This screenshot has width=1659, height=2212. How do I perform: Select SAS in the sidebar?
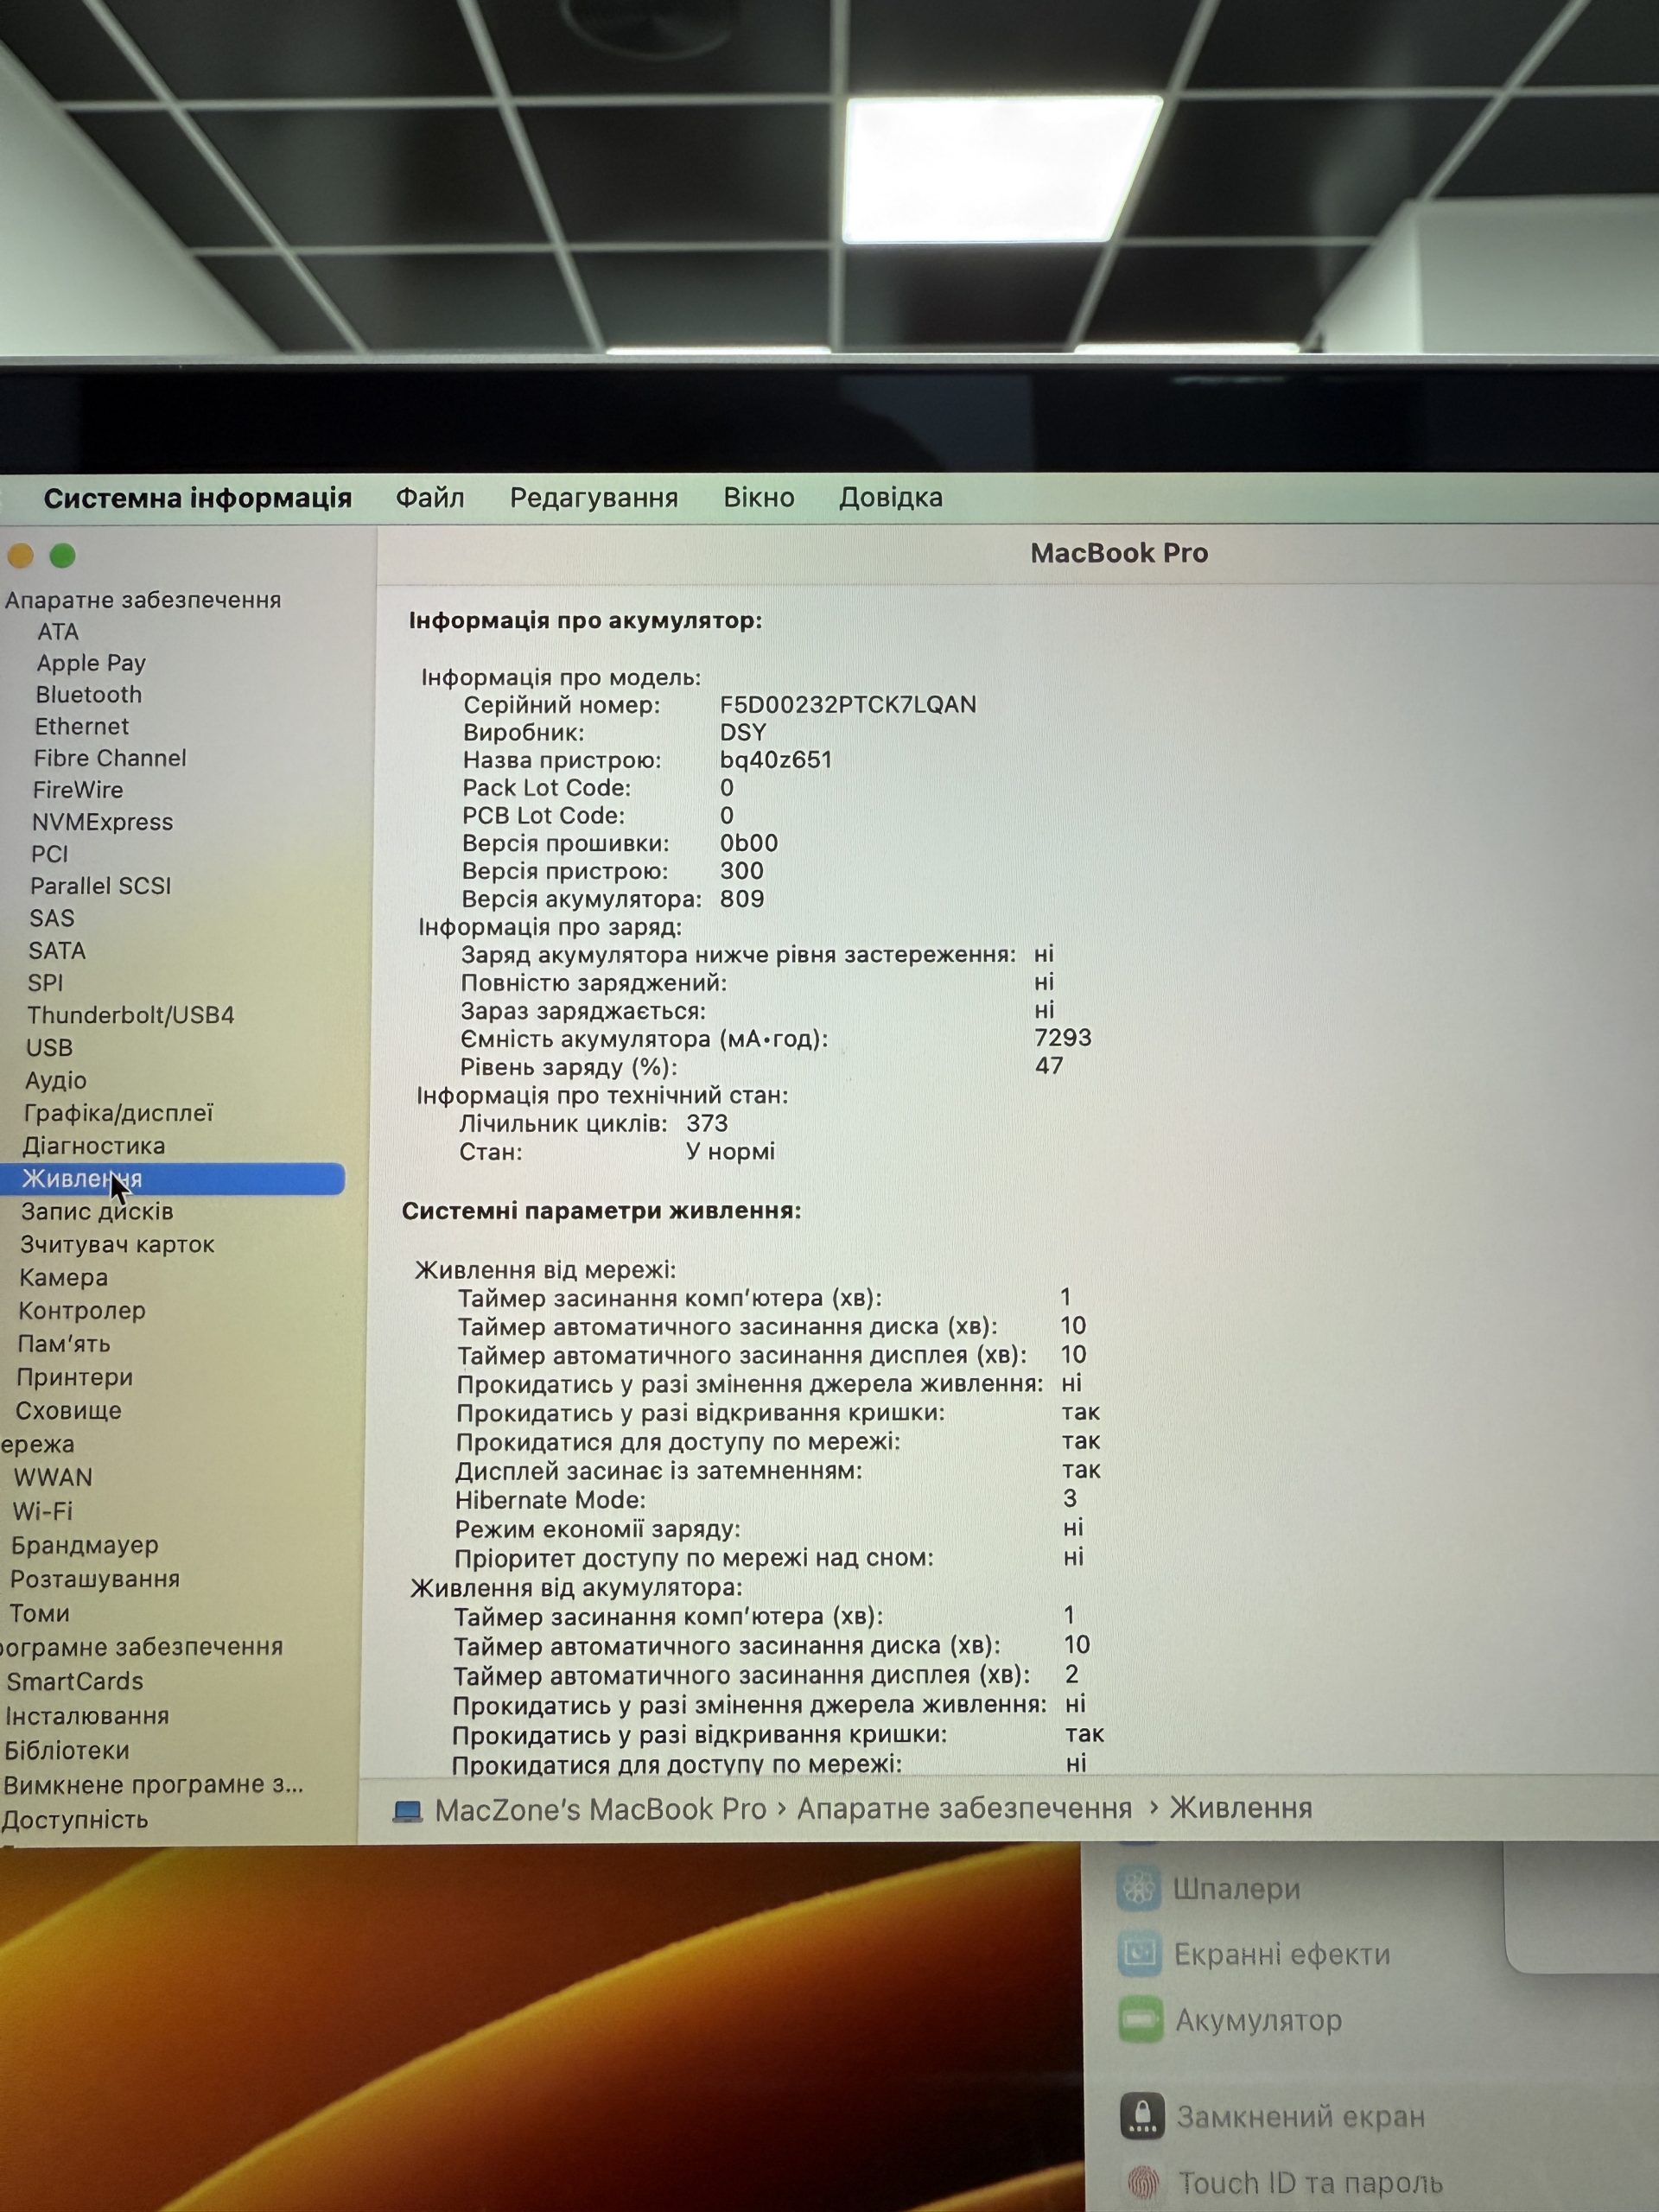52,918
